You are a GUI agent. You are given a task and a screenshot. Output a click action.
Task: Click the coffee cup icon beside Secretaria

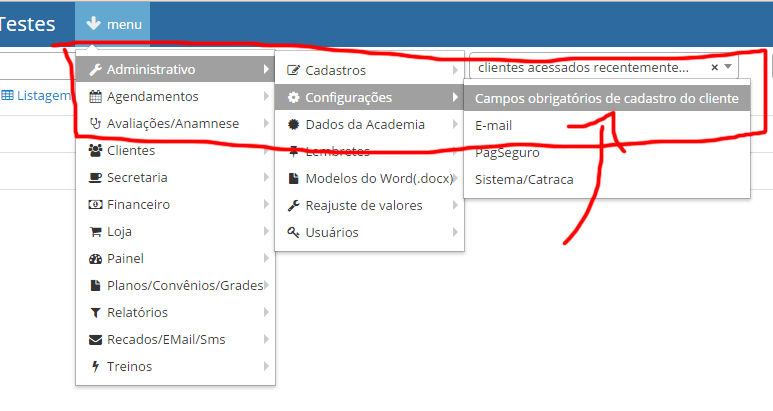tap(96, 178)
